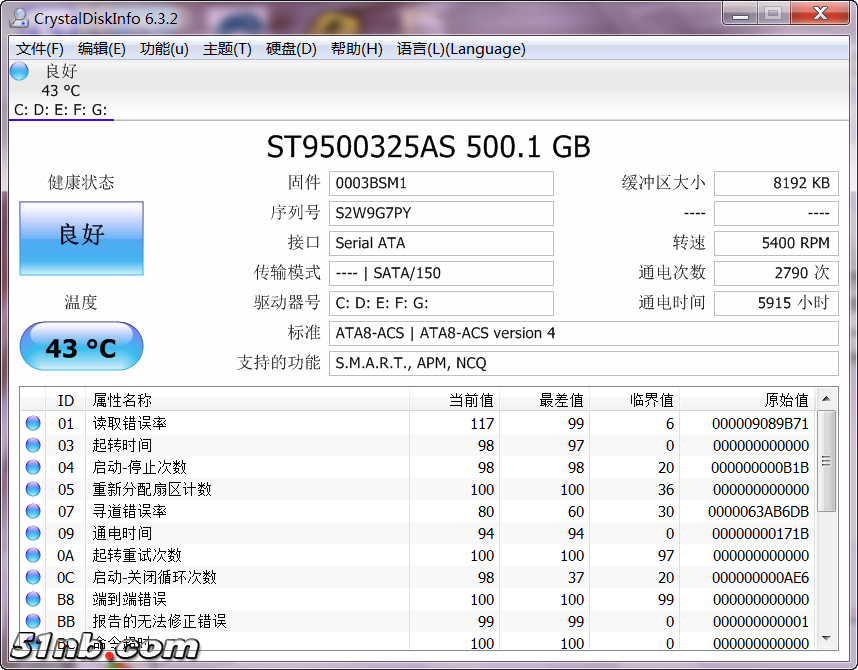
Task: Click the blue disk status orb beside 良好
Action: point(19,71)
